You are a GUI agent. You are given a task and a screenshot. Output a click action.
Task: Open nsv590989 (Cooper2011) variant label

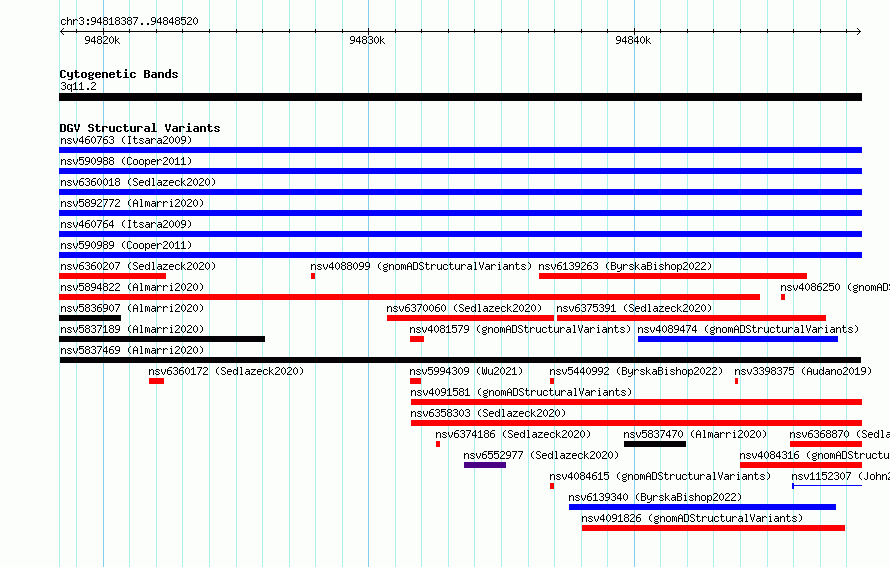(x=126, y=245)
